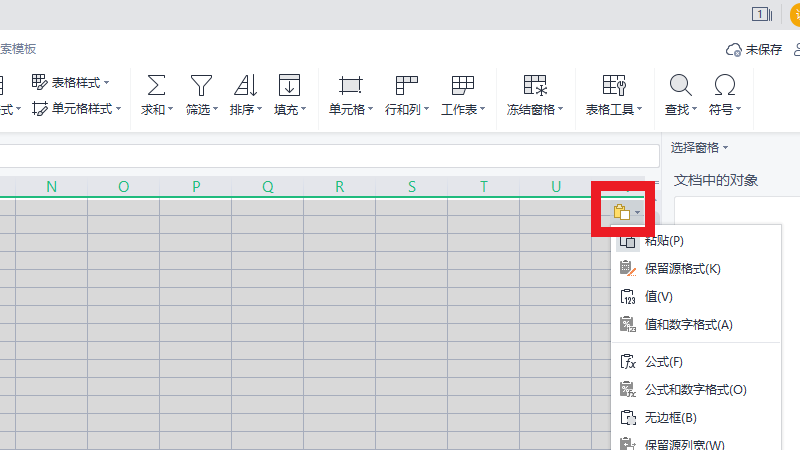Viewport: 800px width, 450px height.
Task: Open the Worksheet (工作表) tool
Action: point(462,85)
